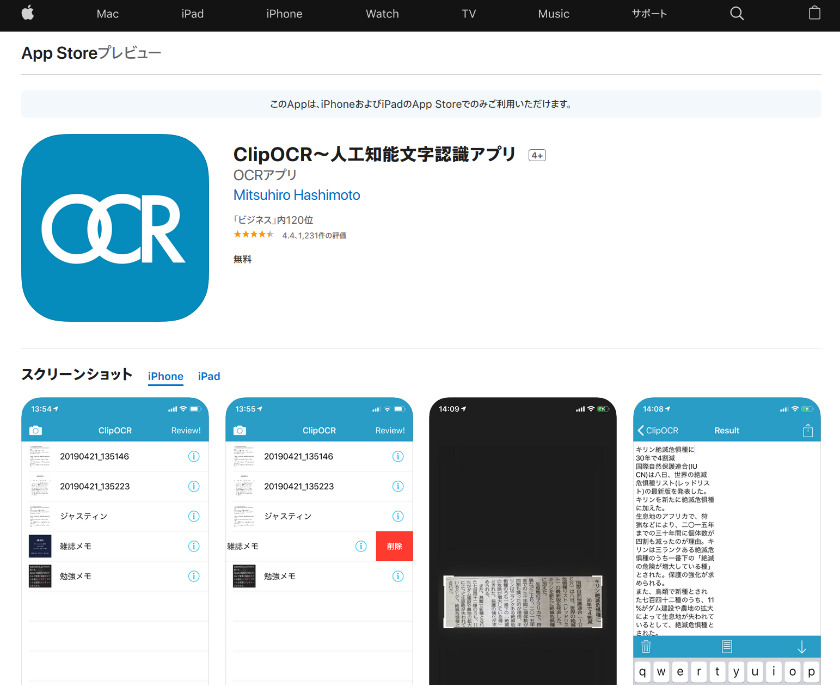The height and width of the screenshot is (685, 840).
Task: Click the 無料 price label
Action: [x=242, y=259]
